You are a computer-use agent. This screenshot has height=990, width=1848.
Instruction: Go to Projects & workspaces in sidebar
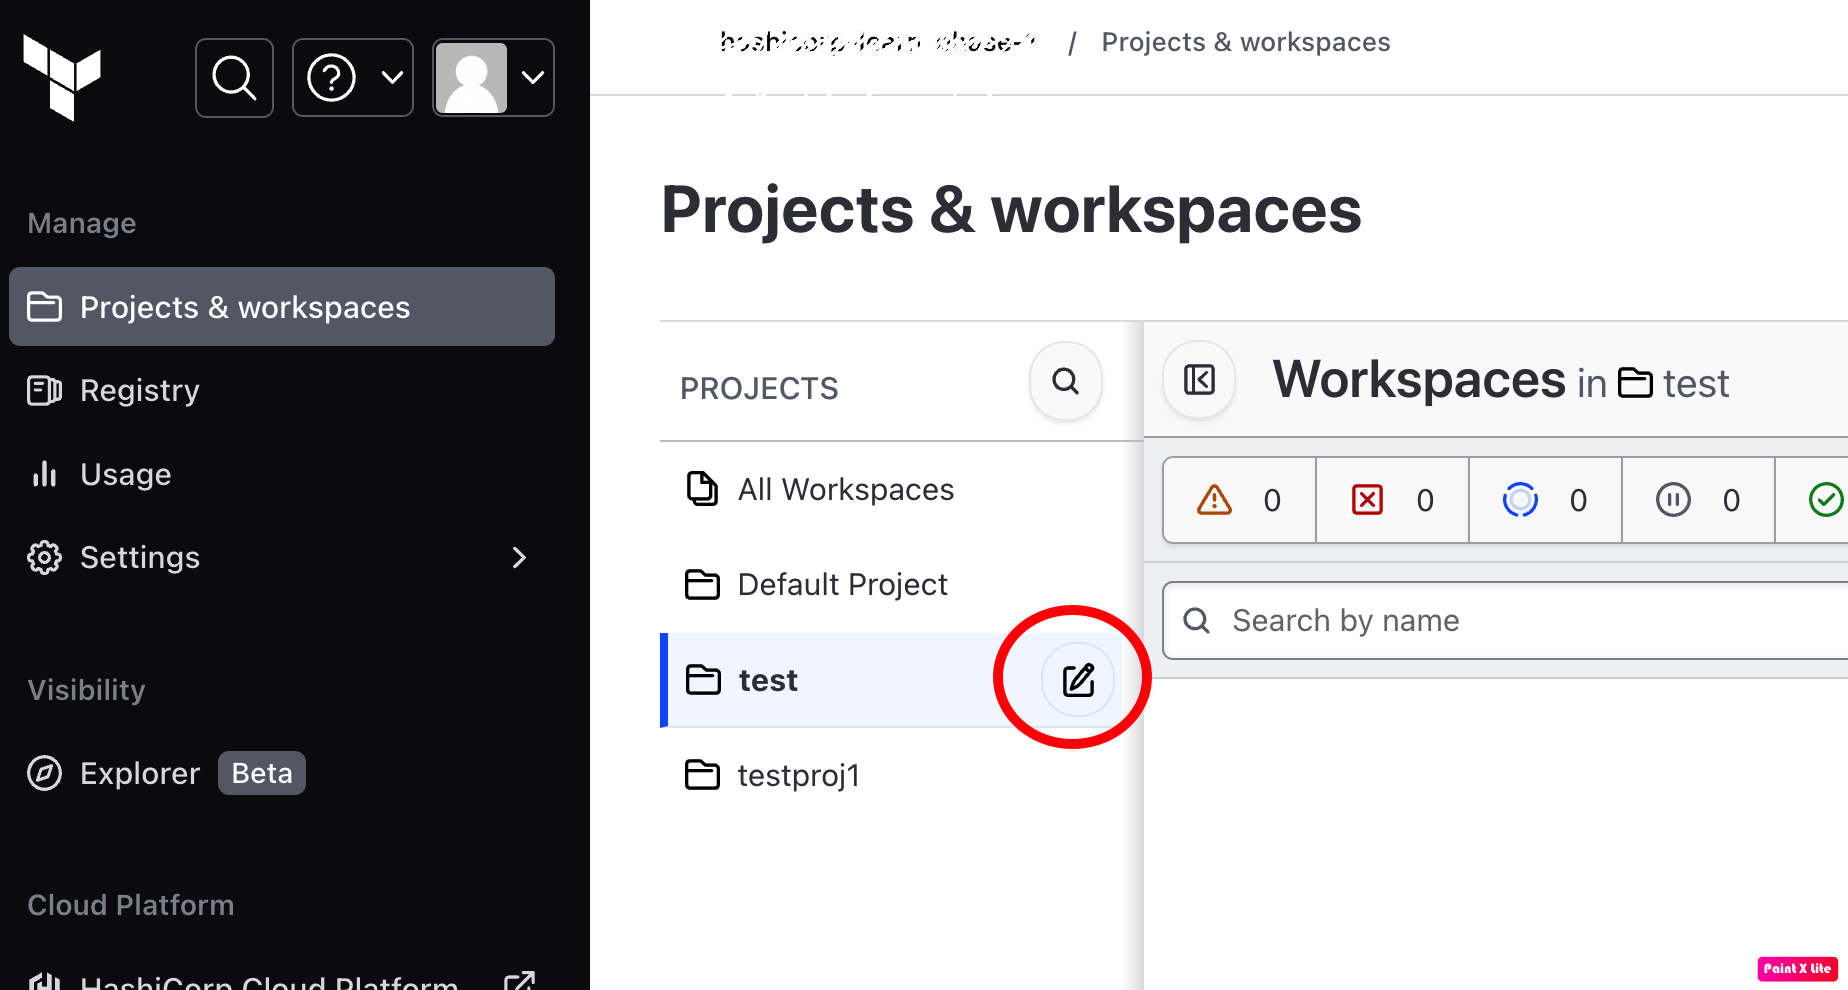pos(282,307)
